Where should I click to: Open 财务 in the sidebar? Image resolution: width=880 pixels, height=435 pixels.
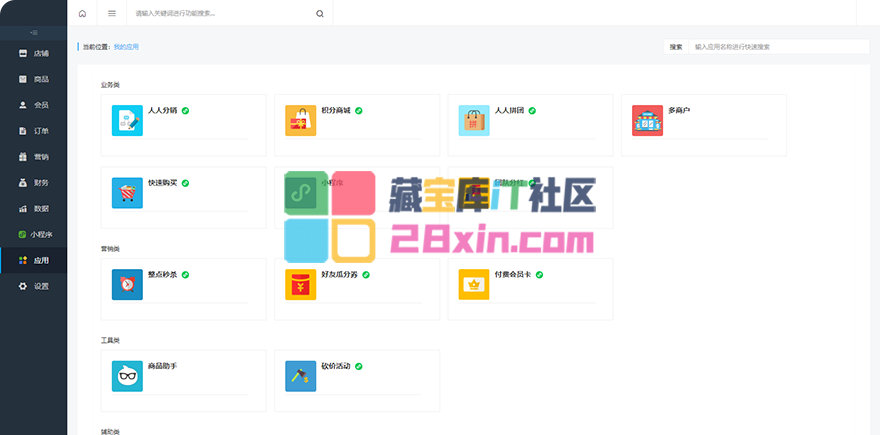[34, 182]
